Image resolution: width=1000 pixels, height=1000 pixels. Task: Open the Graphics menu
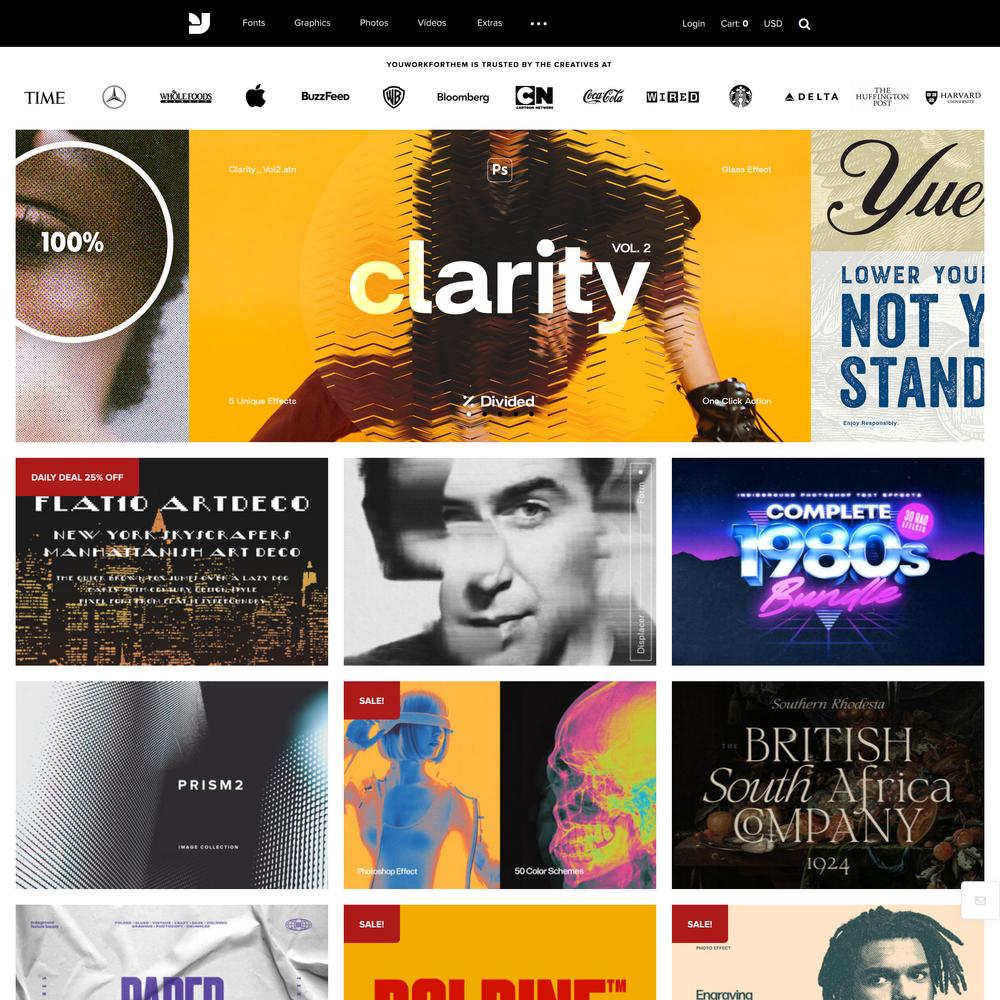tap(312, 23)
